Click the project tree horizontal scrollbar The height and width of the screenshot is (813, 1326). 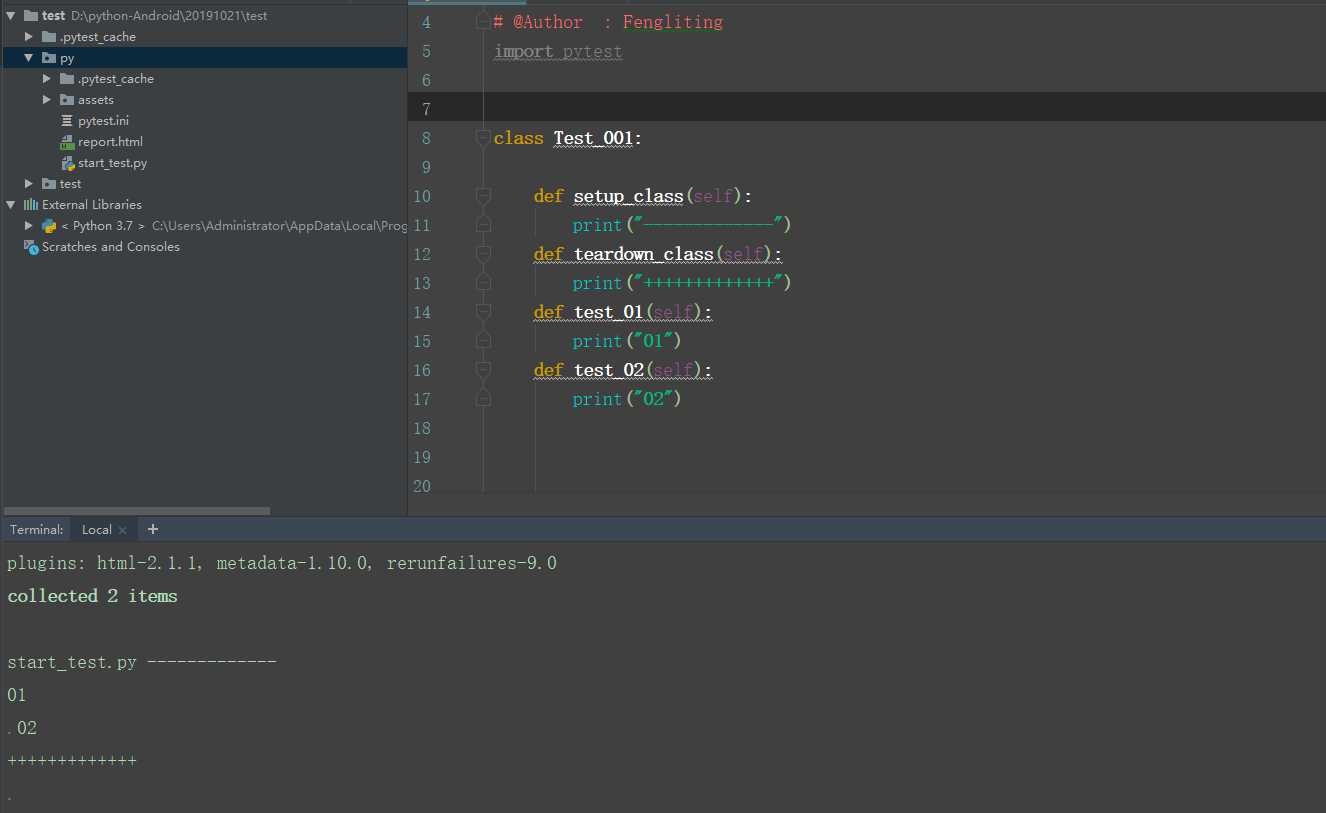pyautogui.click(x=137, y=511)
